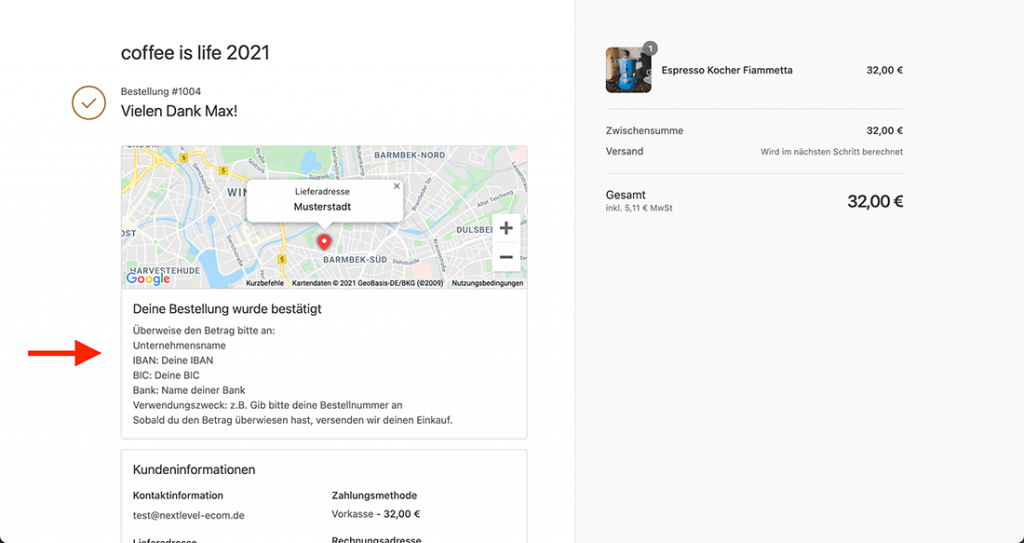Click the BARMBEK-SÜD map label
This screenshot has width=1024, height=543.
click(355, 259)
